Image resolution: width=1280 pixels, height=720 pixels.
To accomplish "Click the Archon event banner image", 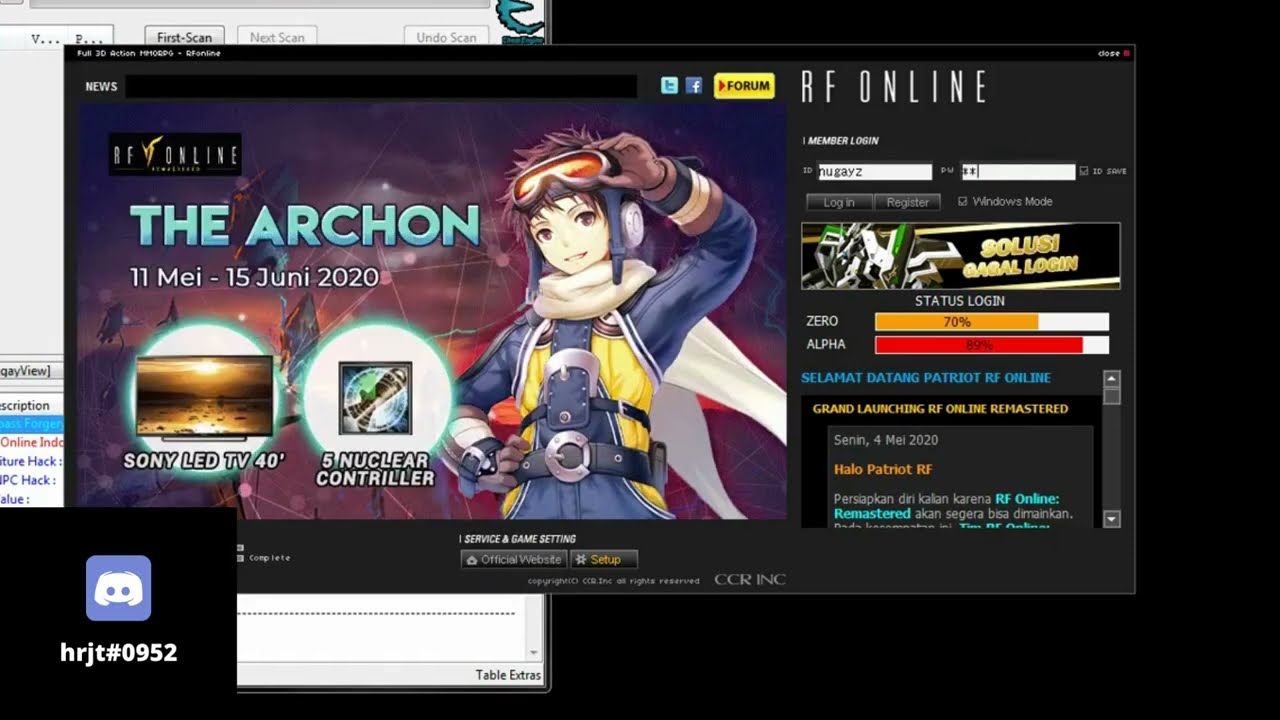I will (x=432, y=311).
